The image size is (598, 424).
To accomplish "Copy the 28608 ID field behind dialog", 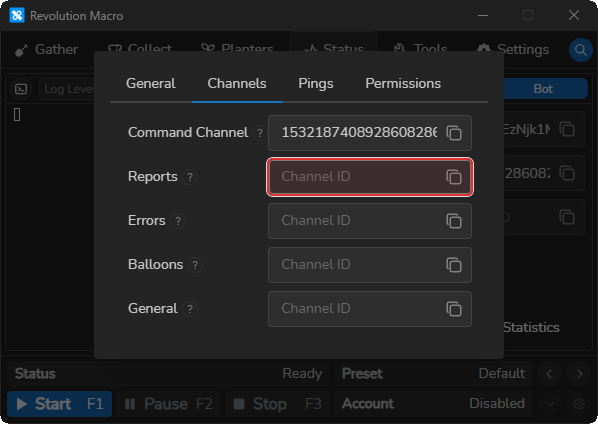I will point(567,173).
